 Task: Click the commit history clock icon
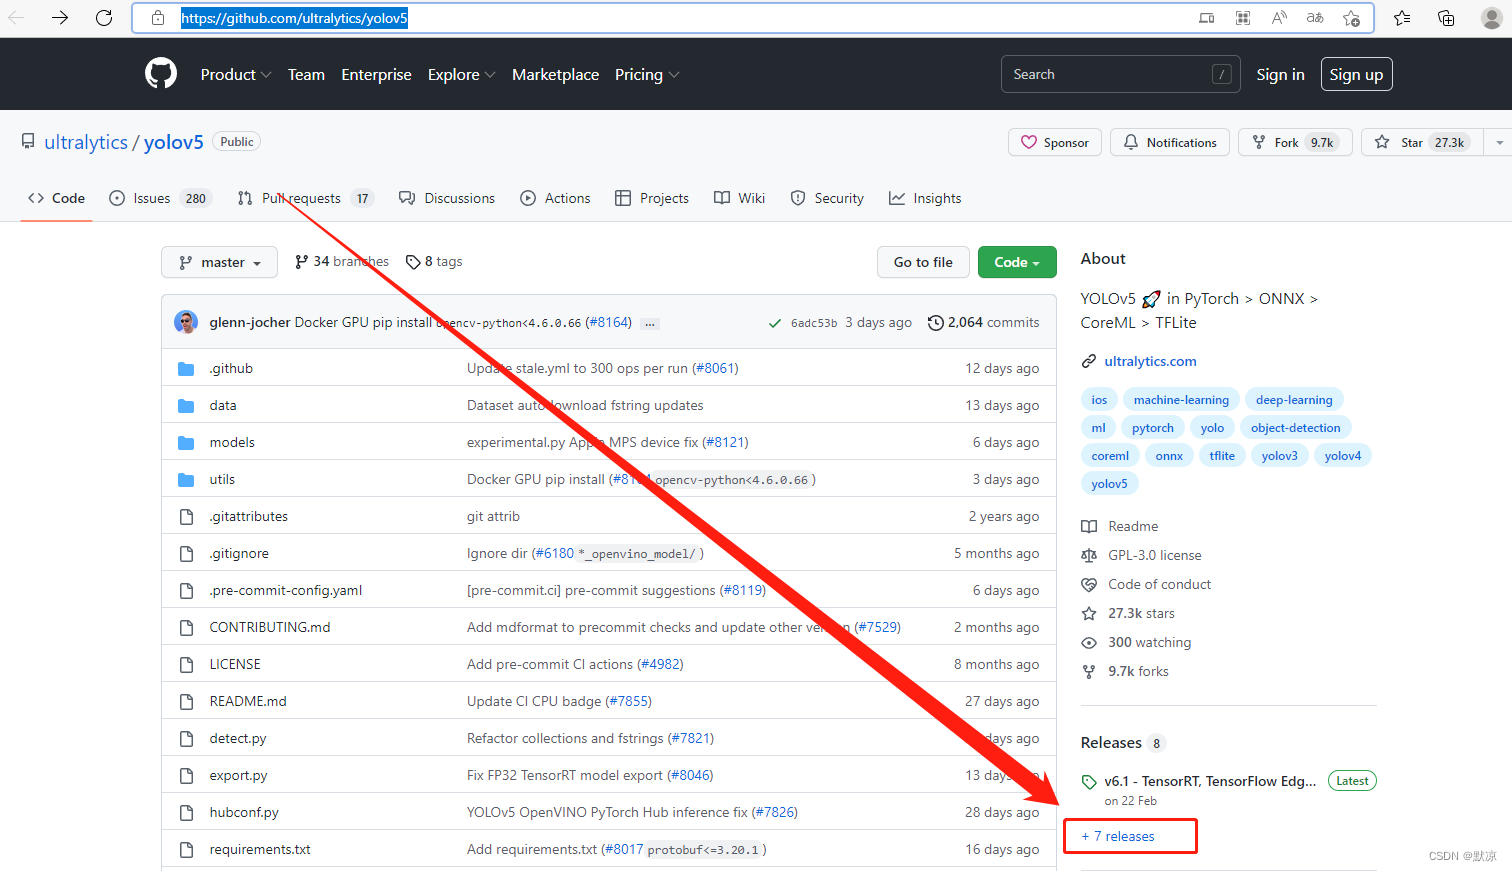pos(935,322)
